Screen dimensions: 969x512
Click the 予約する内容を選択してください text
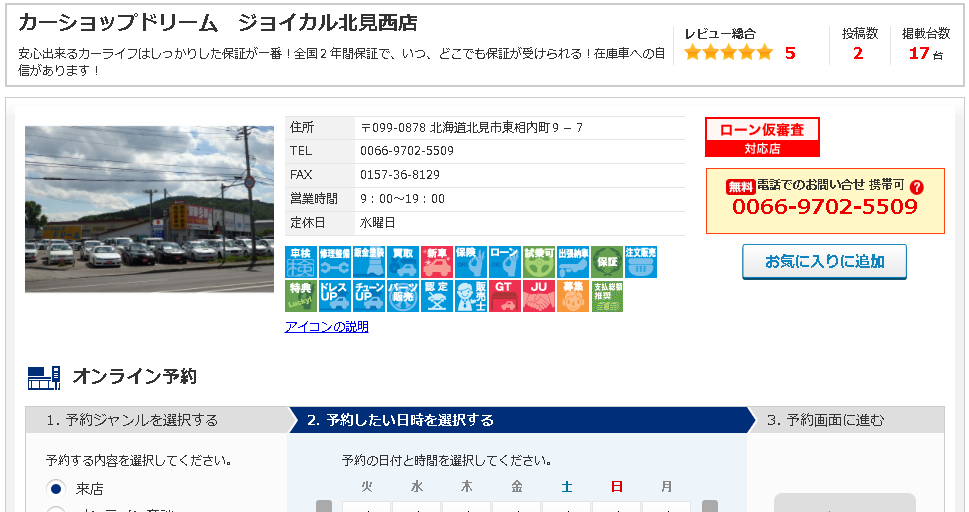(139, 461)
